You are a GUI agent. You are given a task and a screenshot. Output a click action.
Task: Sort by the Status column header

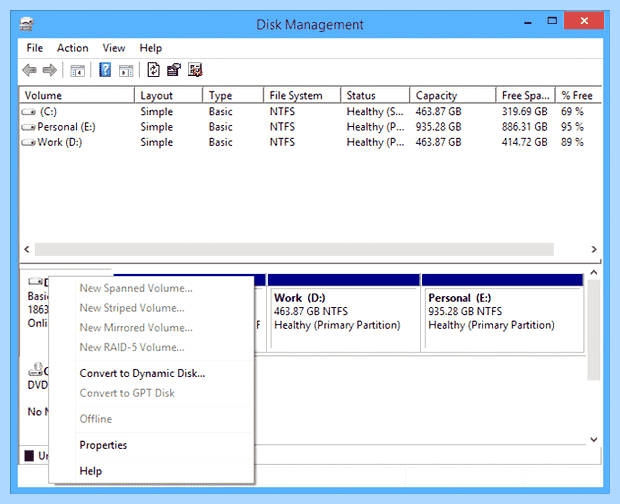pos(375,95)
